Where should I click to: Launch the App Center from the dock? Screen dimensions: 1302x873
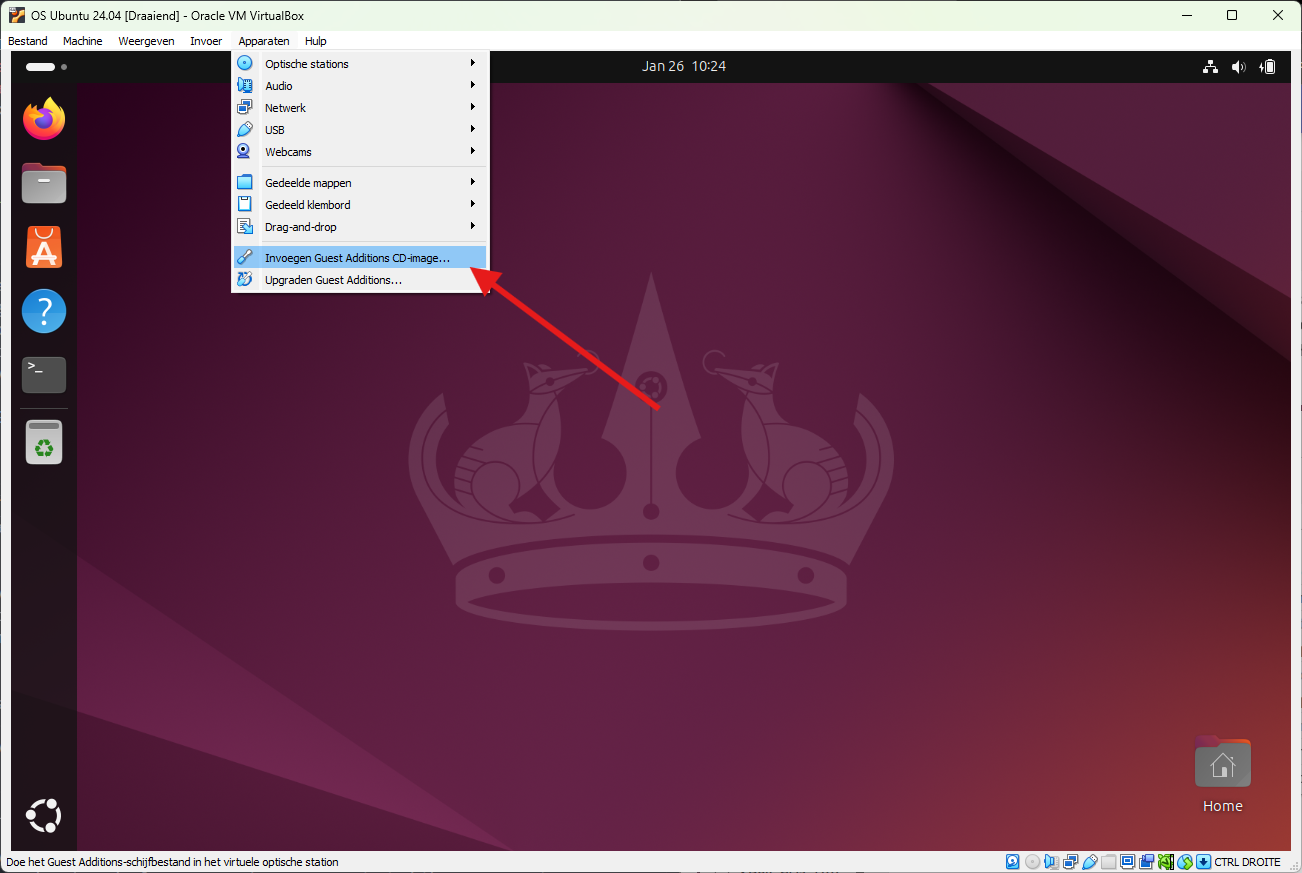point(43,247)
